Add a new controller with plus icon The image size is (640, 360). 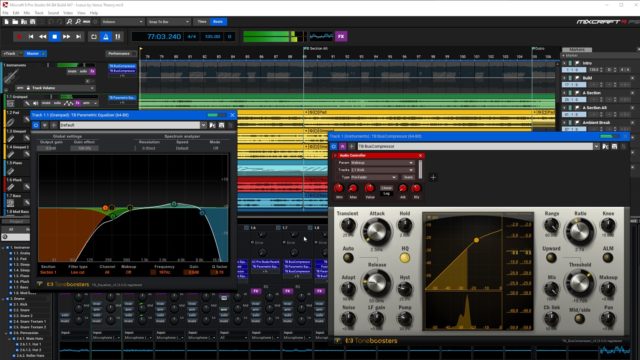pos(433,177)
